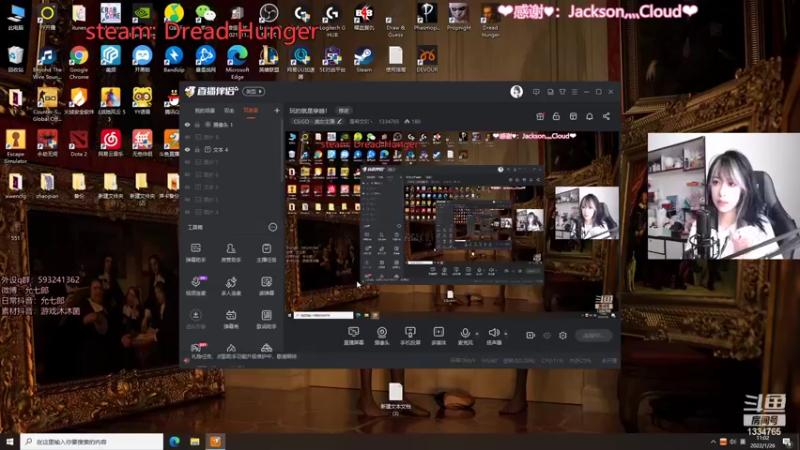
Task: Open the room manager assistant tool icon
Action: [x=231, y=253]
